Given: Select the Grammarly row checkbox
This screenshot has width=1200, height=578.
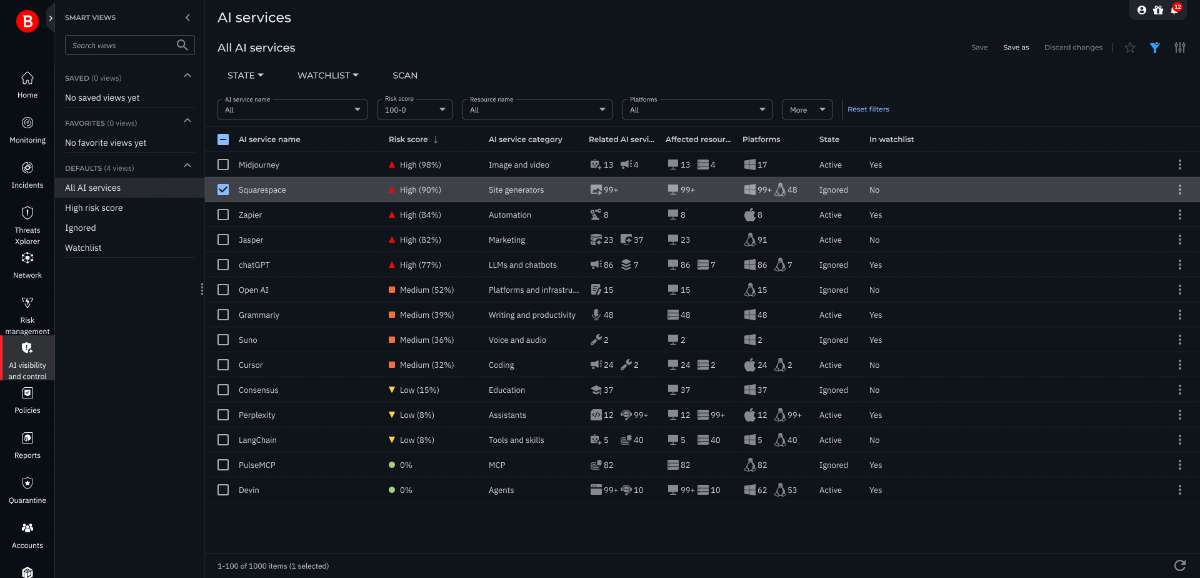Looking at the screenshot, I should click(x=223, y=314).
